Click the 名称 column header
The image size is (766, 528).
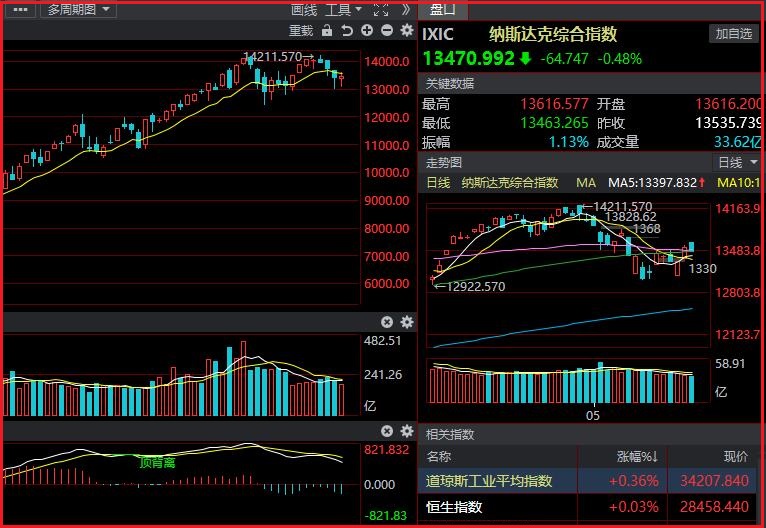coord(438,457)
